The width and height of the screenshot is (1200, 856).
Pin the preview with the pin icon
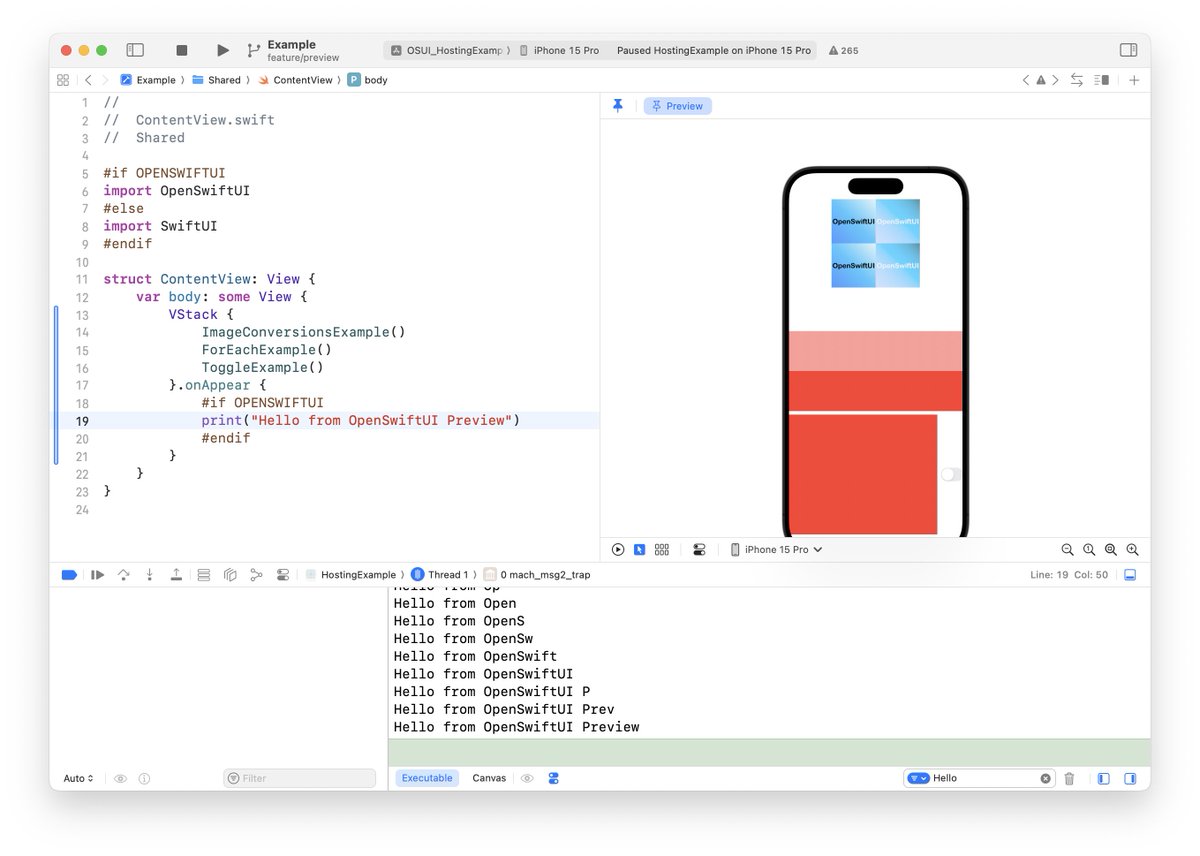(x=618, y=106)
